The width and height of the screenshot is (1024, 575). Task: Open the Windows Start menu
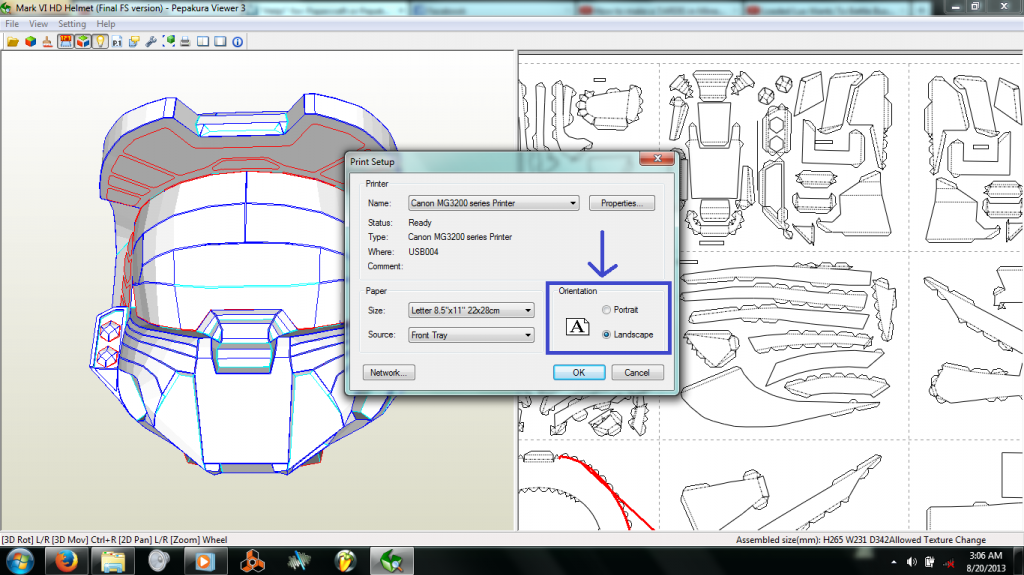[20, 561]
